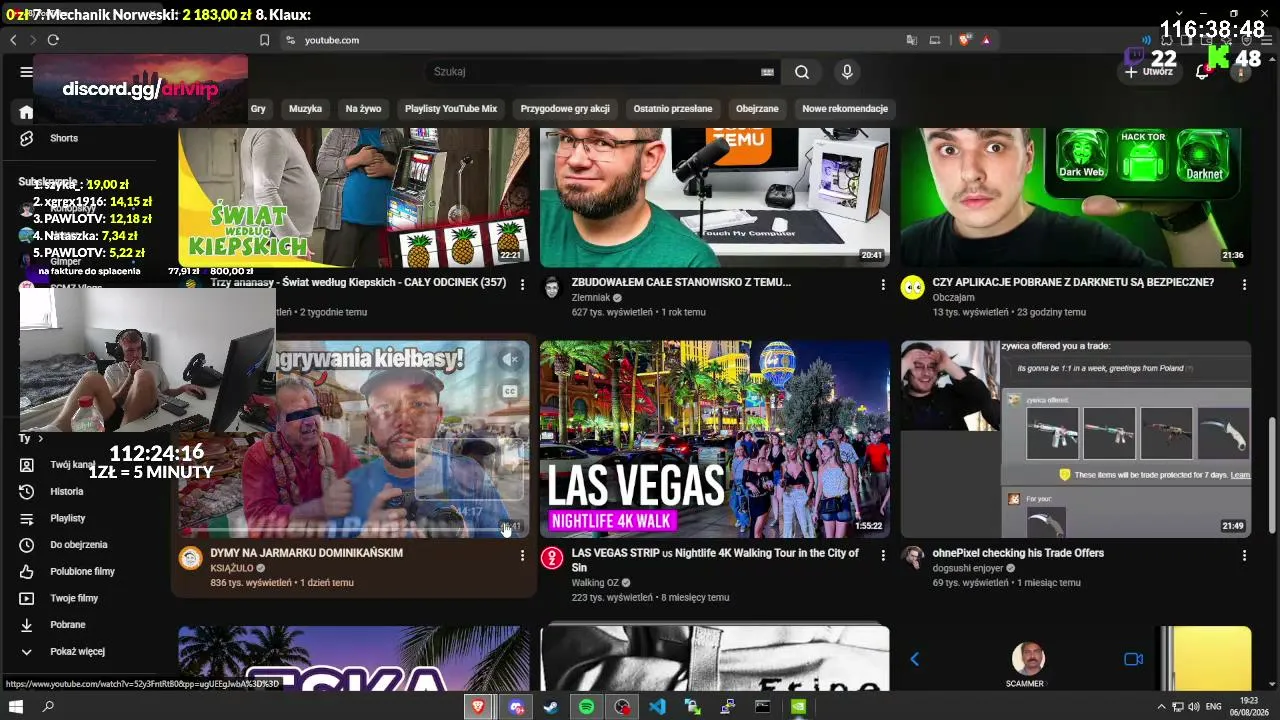The width and height of the screenshot is (1280, 720).
Task: Click the YouTube search magnifier button
Action: coord(802,72)
